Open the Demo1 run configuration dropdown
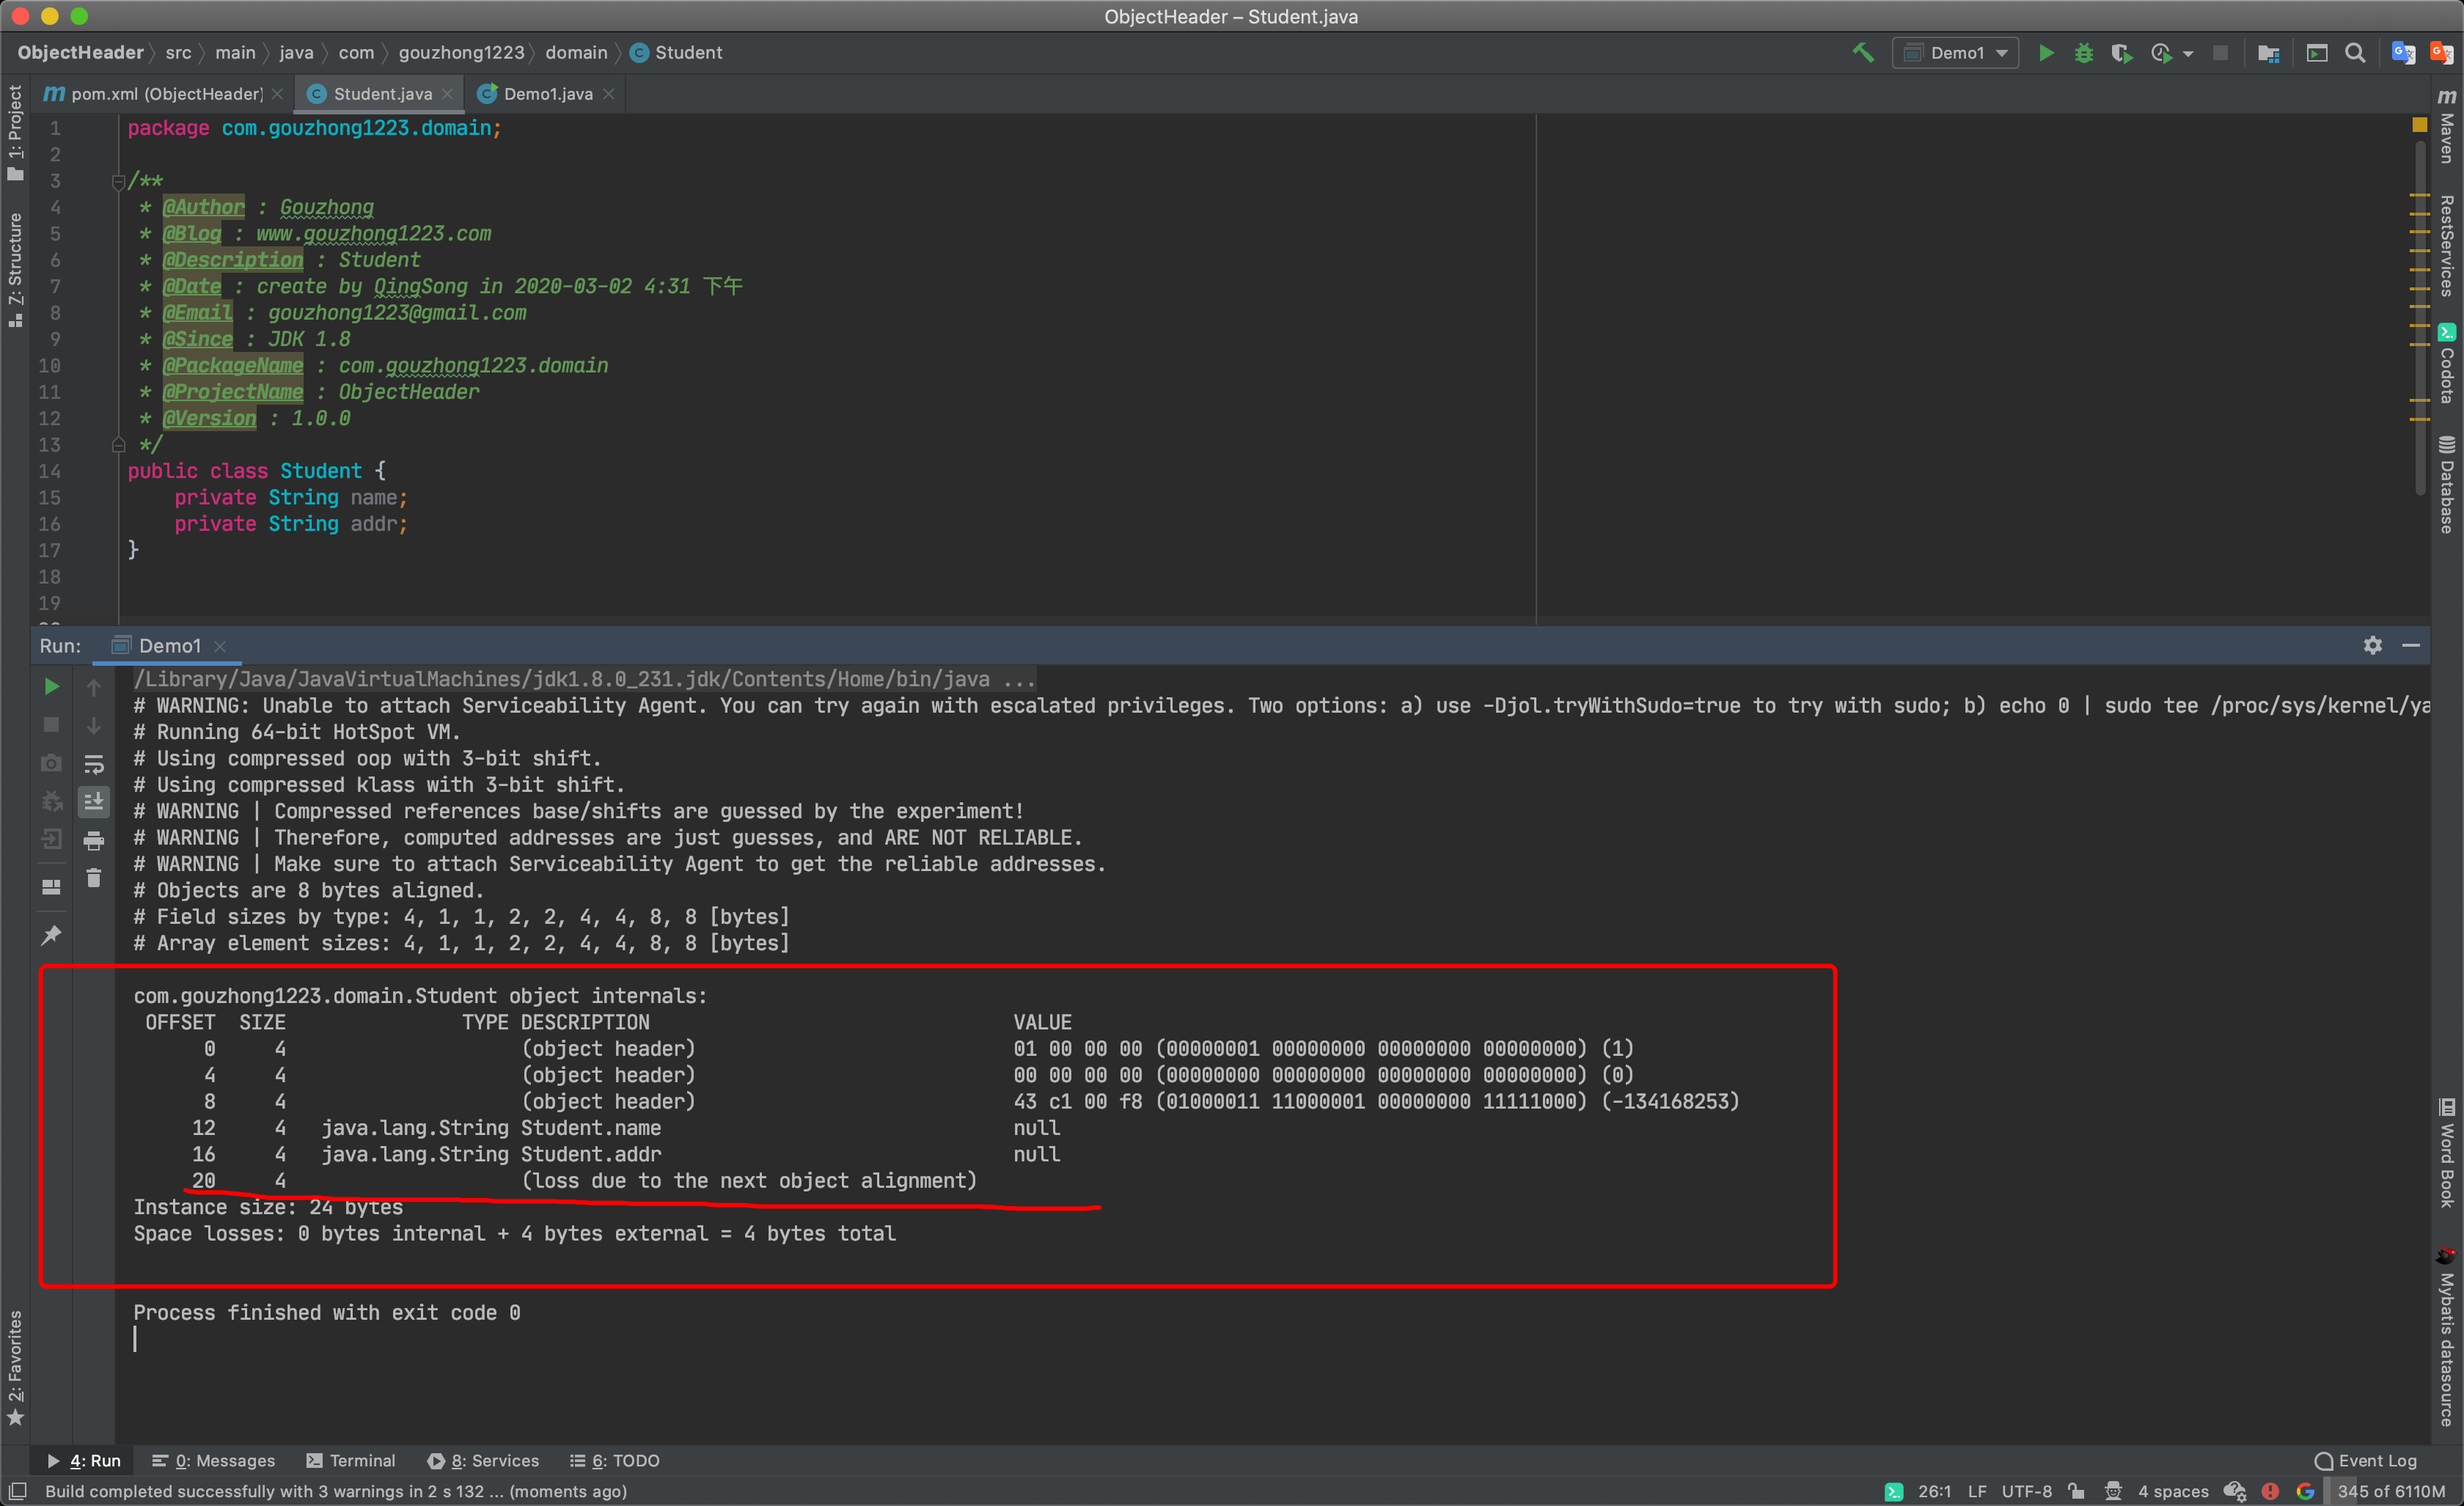 1955,53
